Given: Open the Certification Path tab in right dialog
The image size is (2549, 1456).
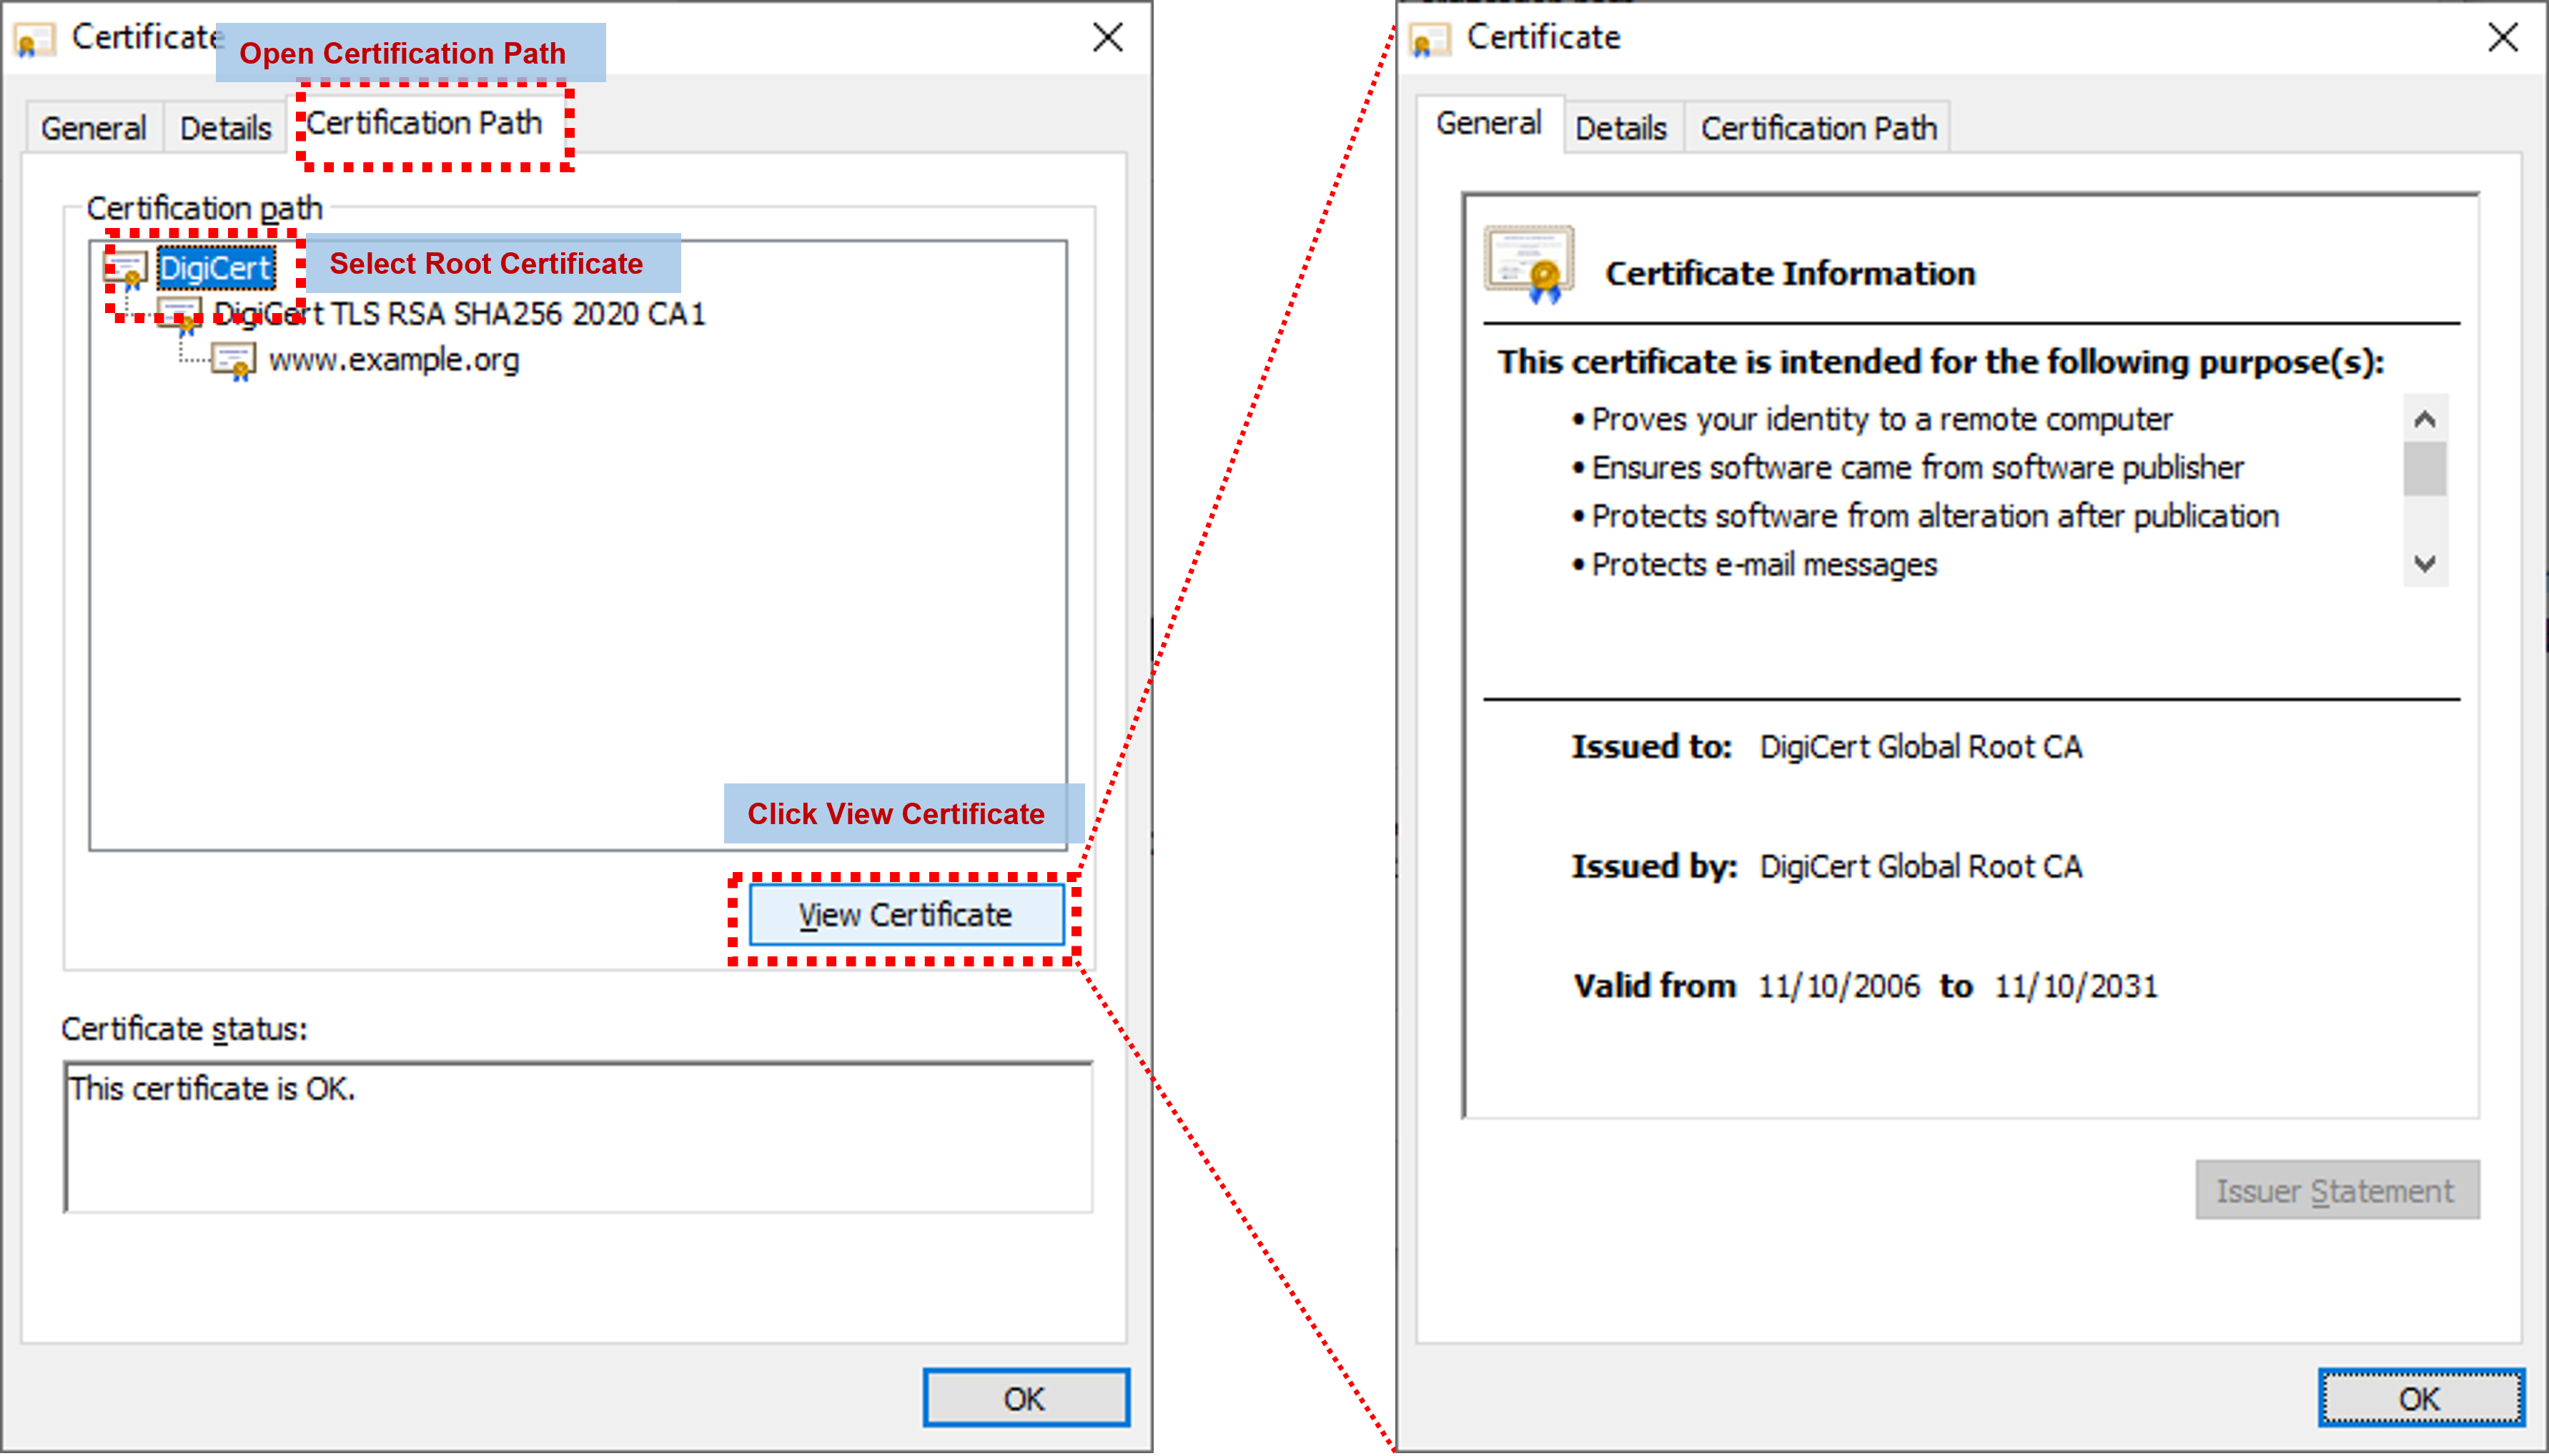Looking at the screenshot, I should [1818, 127].
